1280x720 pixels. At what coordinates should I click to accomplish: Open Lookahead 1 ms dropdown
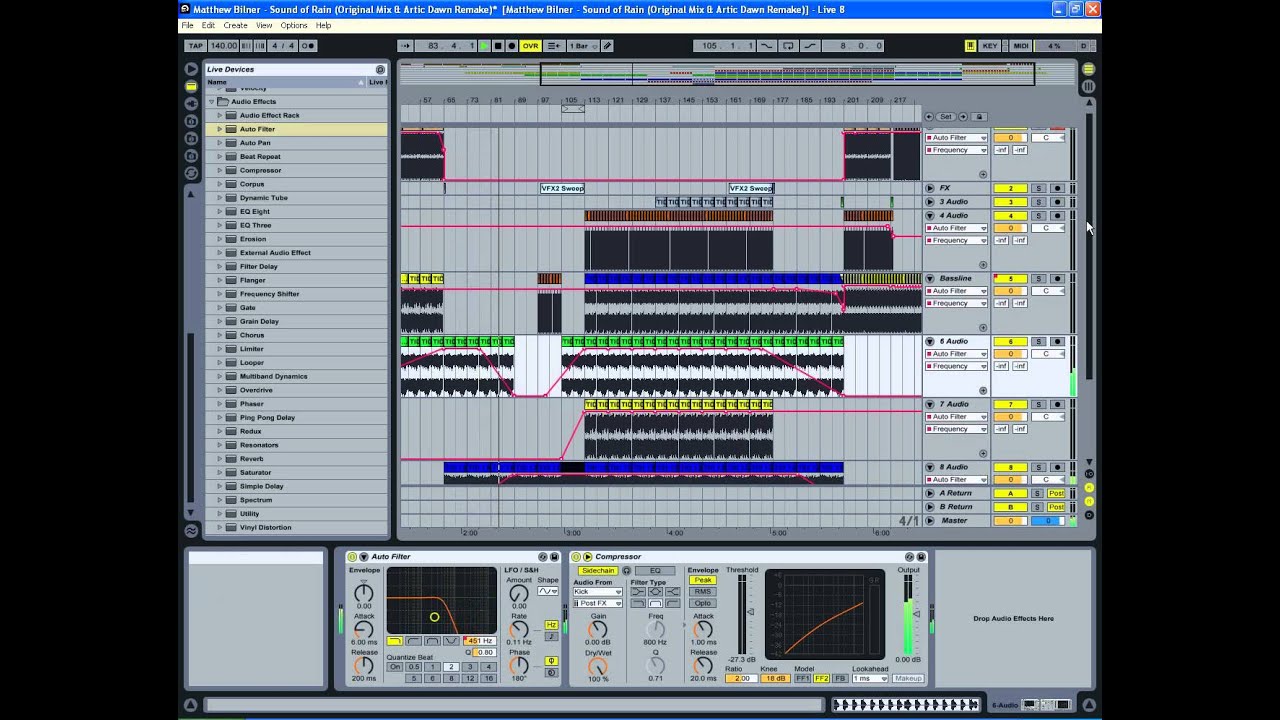[x=868, y=678]
